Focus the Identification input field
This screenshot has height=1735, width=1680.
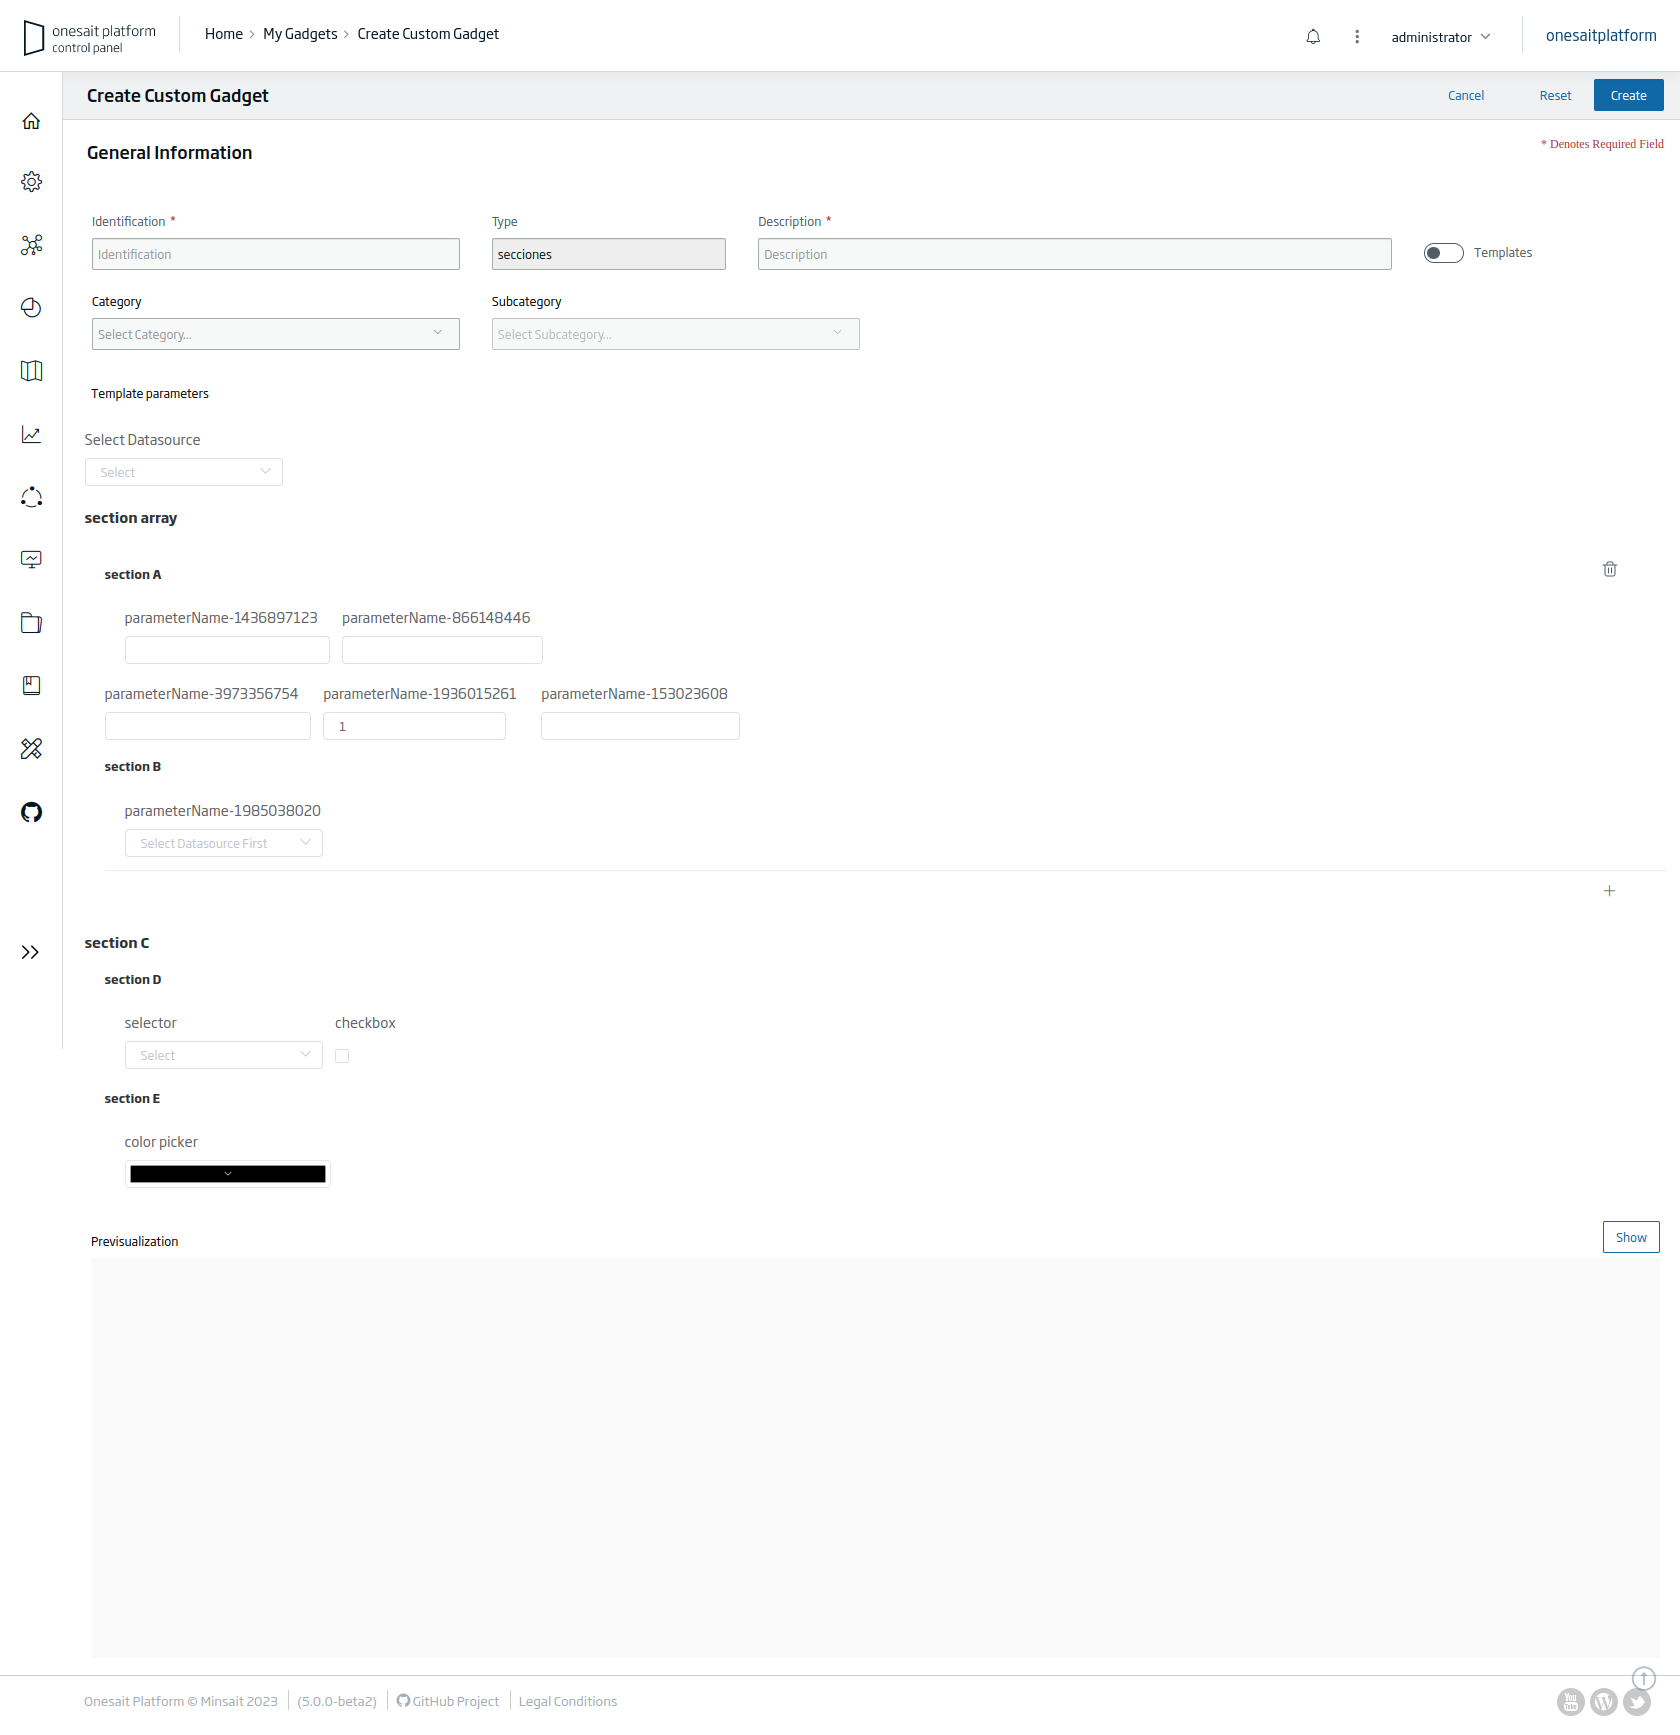(275, 254)
